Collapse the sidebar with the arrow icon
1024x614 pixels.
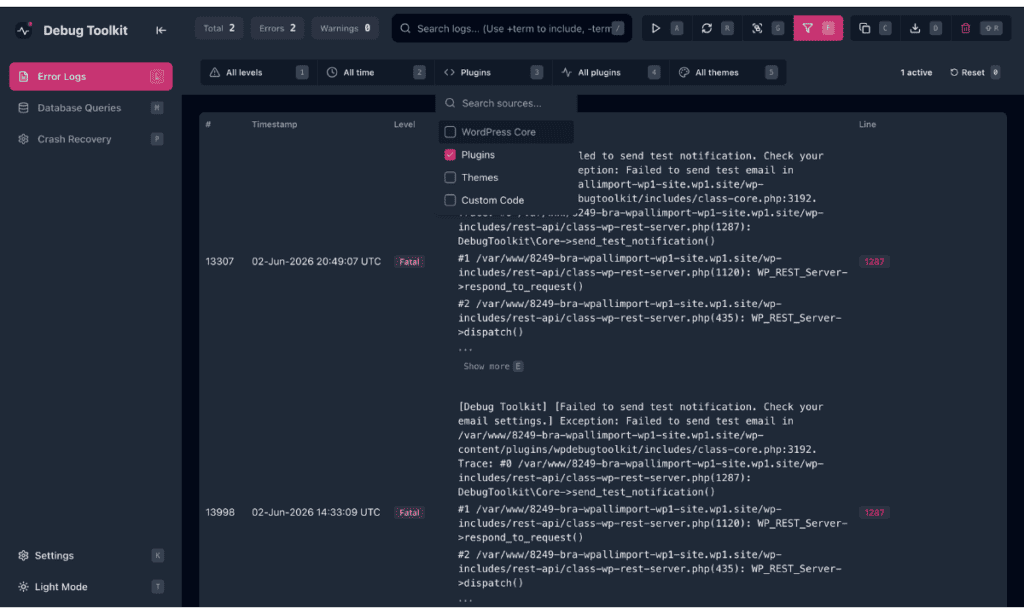[x=161, y=30]
